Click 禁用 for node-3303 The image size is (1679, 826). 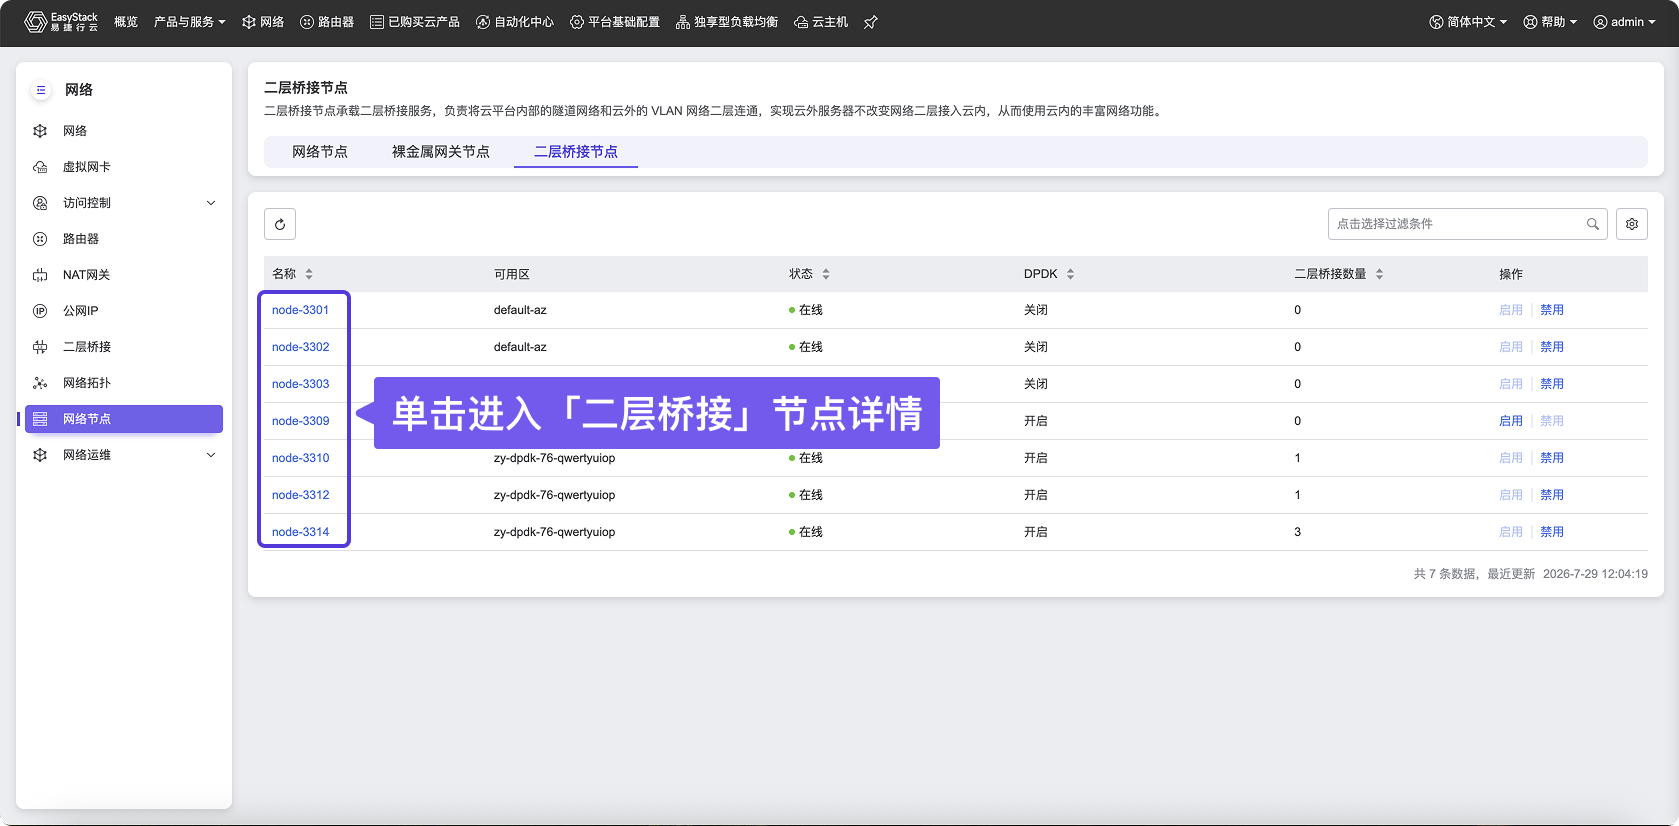click(1552, 384)
